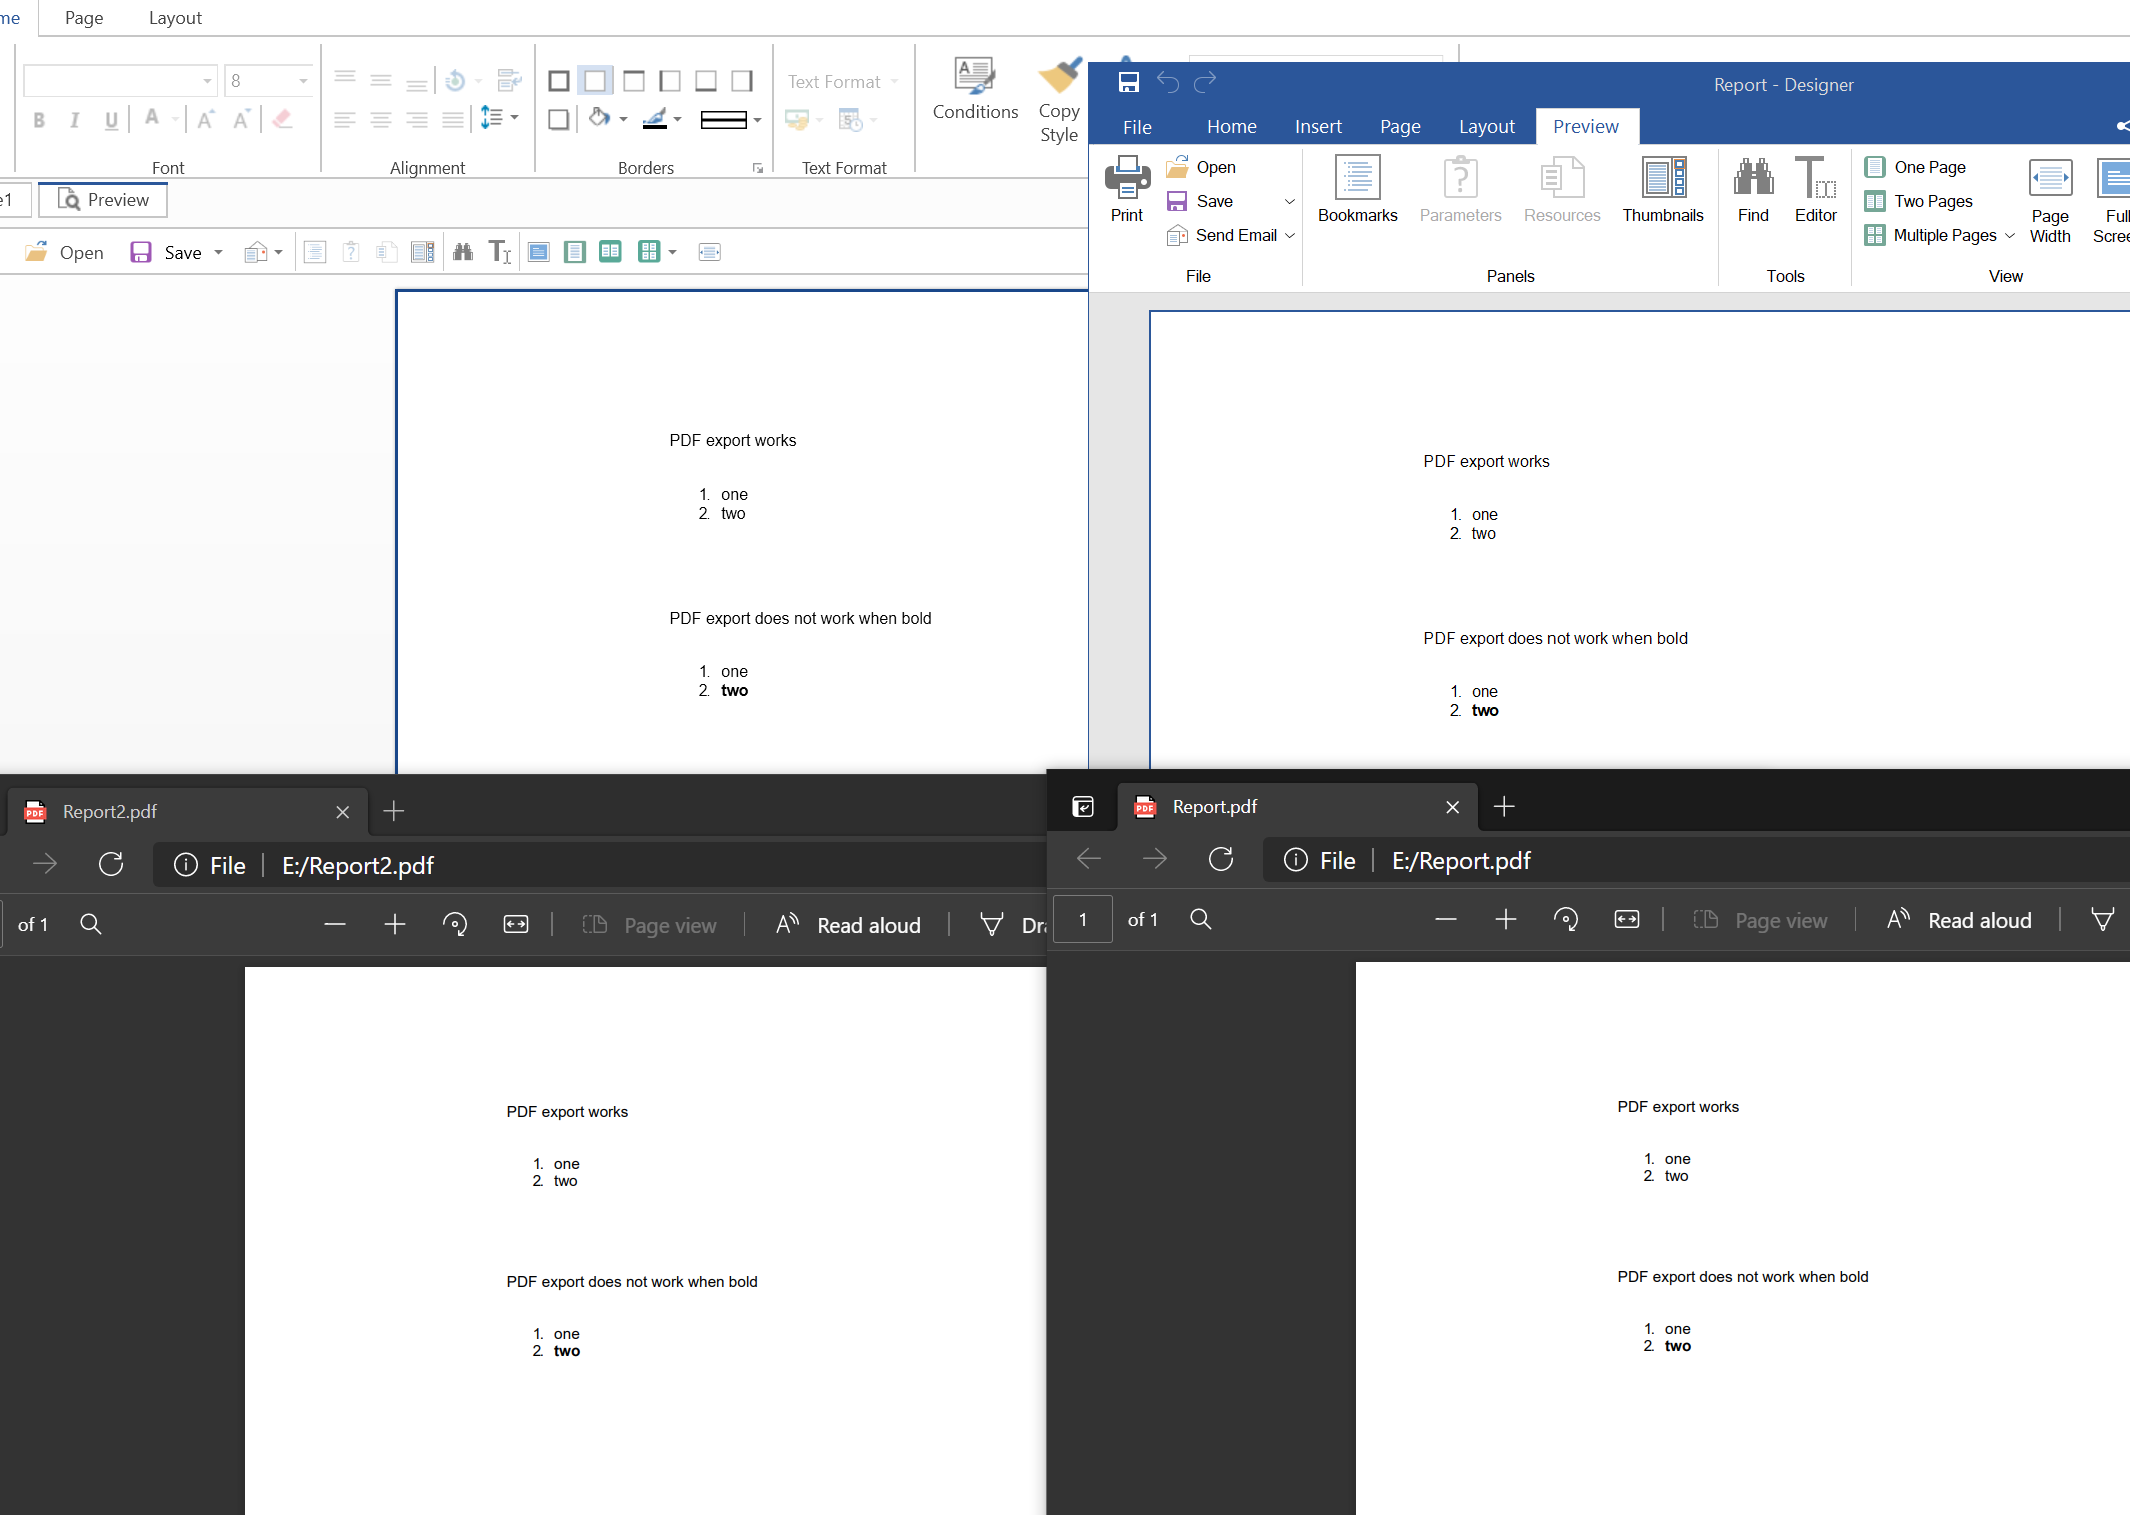Click the Find binoculars tool in Tools group
2130x1515 pixels.
click(x=1753, y=189)
